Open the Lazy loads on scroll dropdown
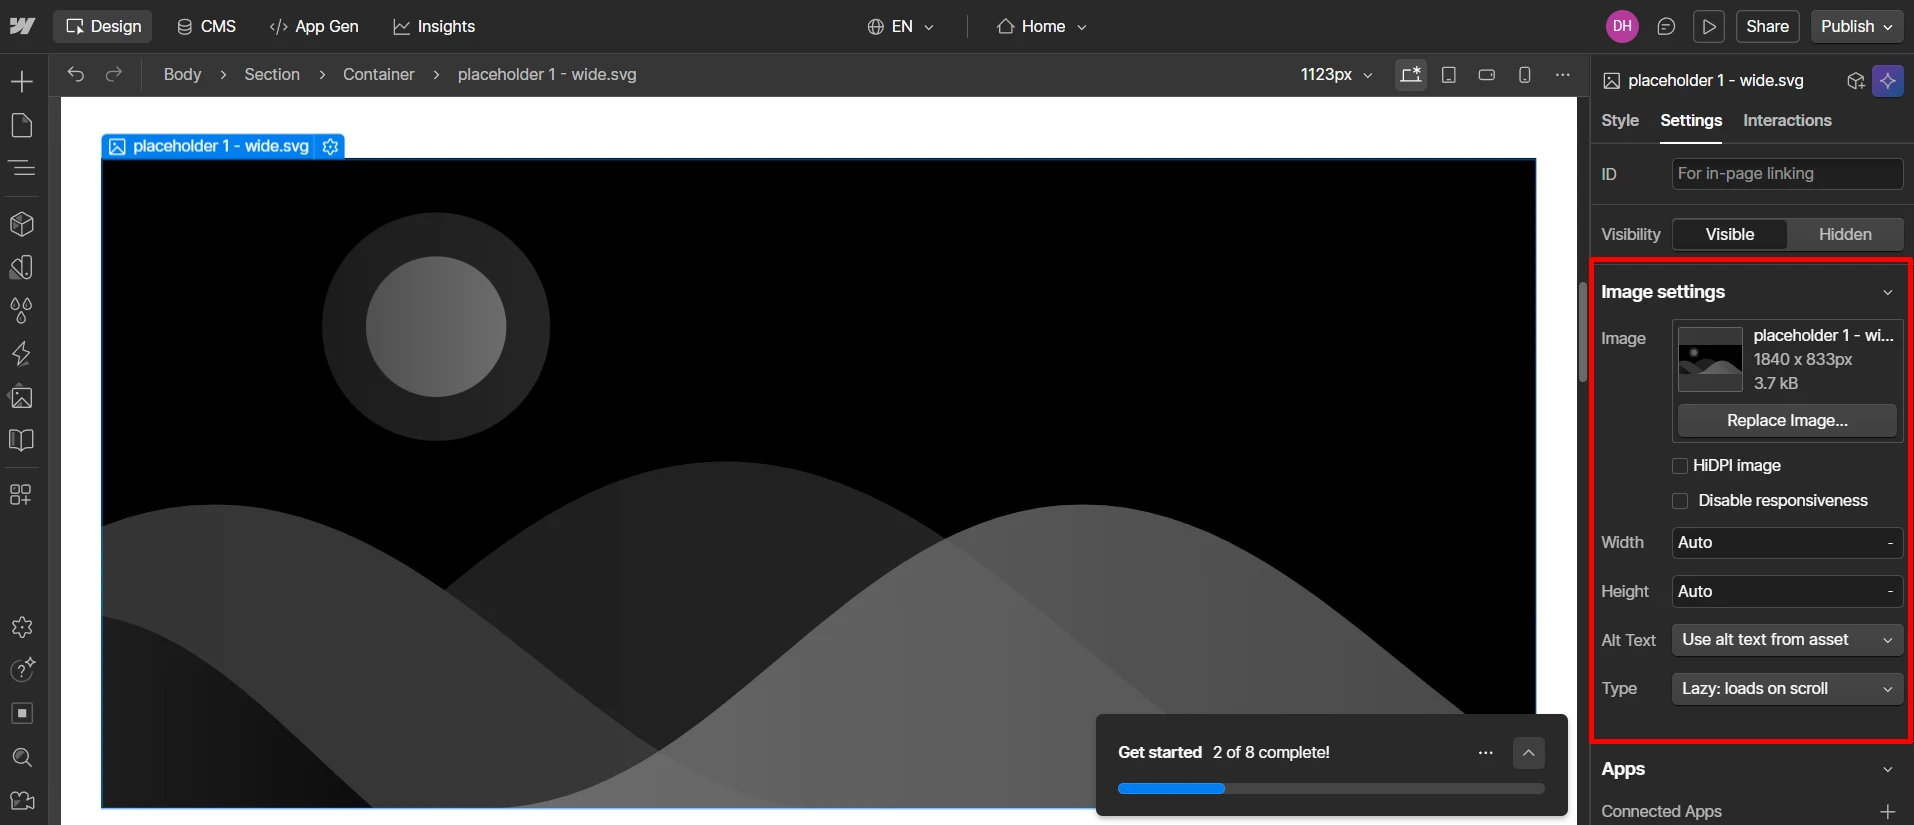 coord(1787,689)
